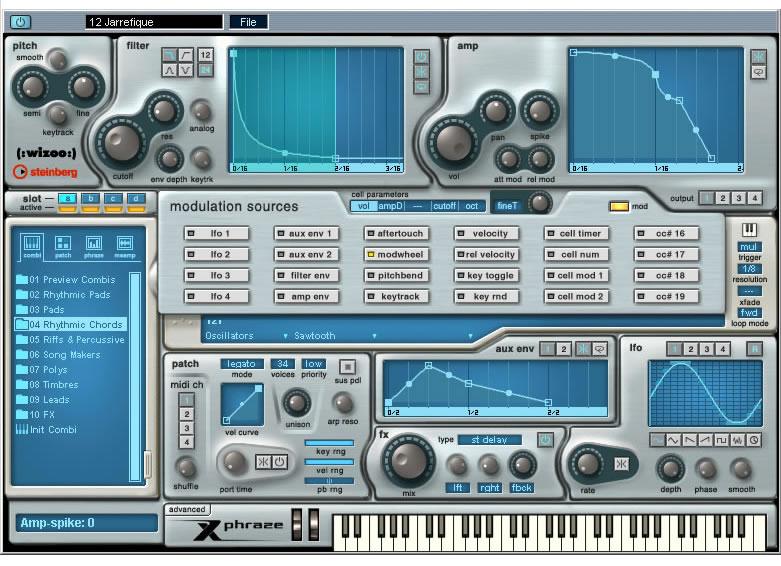Click the filter envelope loop icon
This screenshot has height=566, width=781.
click(421, 87)
